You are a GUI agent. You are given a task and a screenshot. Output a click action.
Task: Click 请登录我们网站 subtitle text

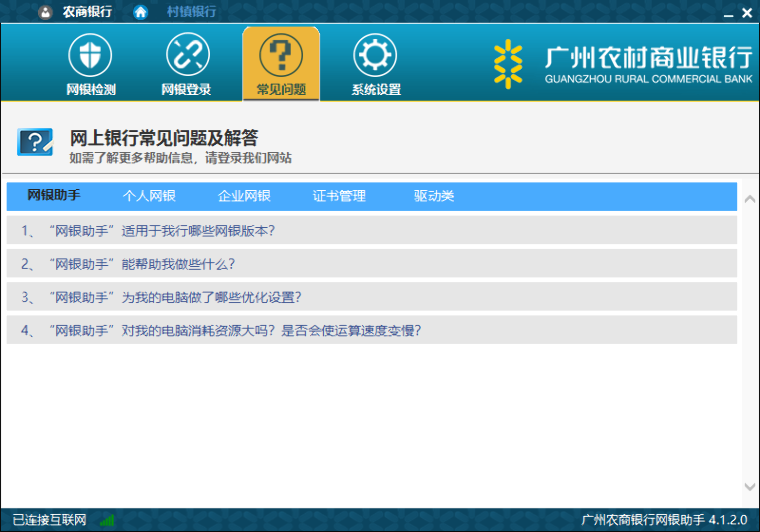[248, 158]
